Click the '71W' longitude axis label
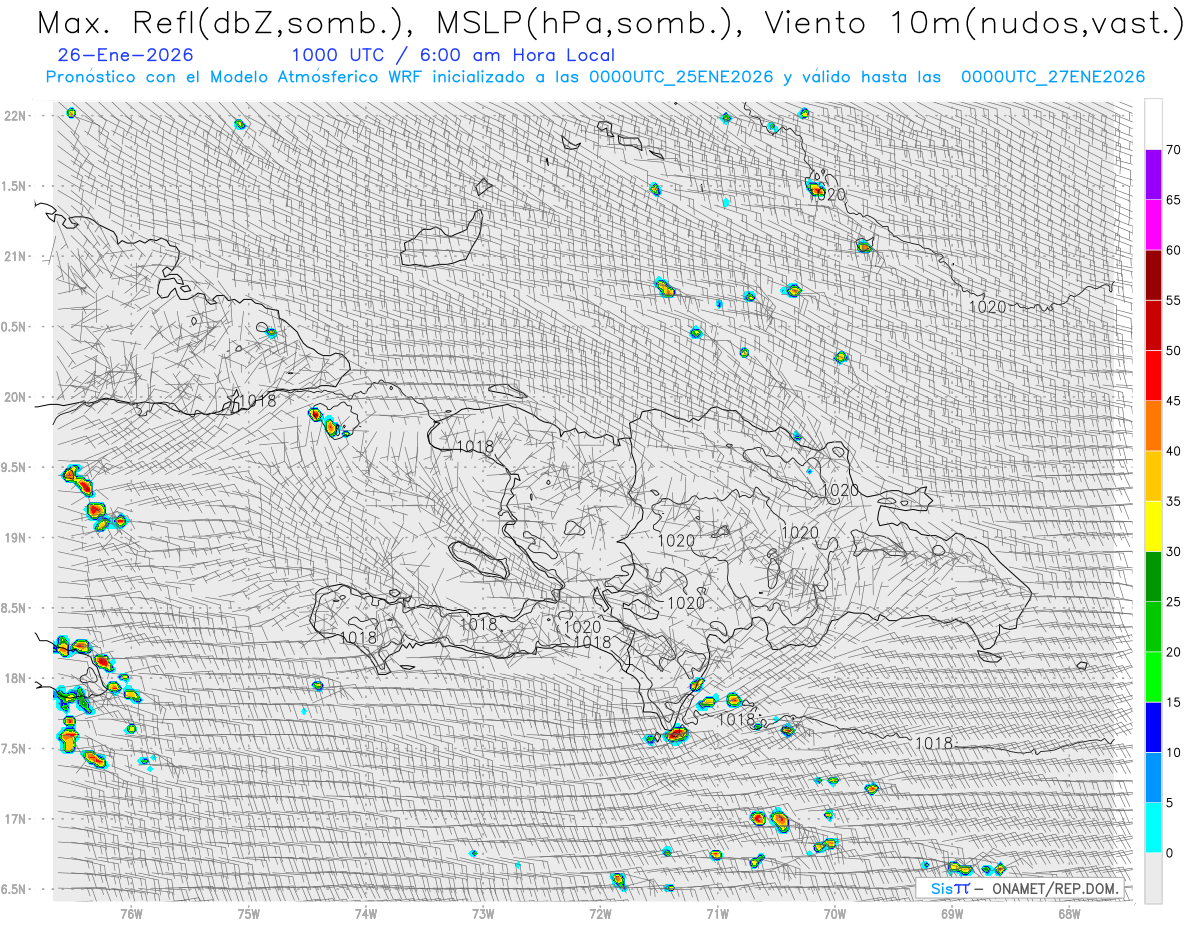The width and height of the screenshot is (1200, 927). click(717, 914)
